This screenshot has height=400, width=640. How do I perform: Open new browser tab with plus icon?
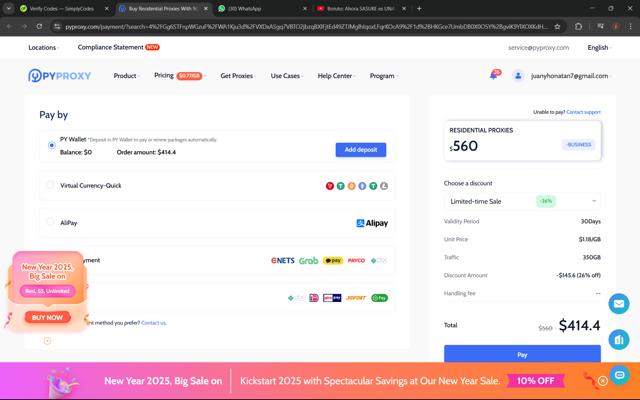point(419,8)
